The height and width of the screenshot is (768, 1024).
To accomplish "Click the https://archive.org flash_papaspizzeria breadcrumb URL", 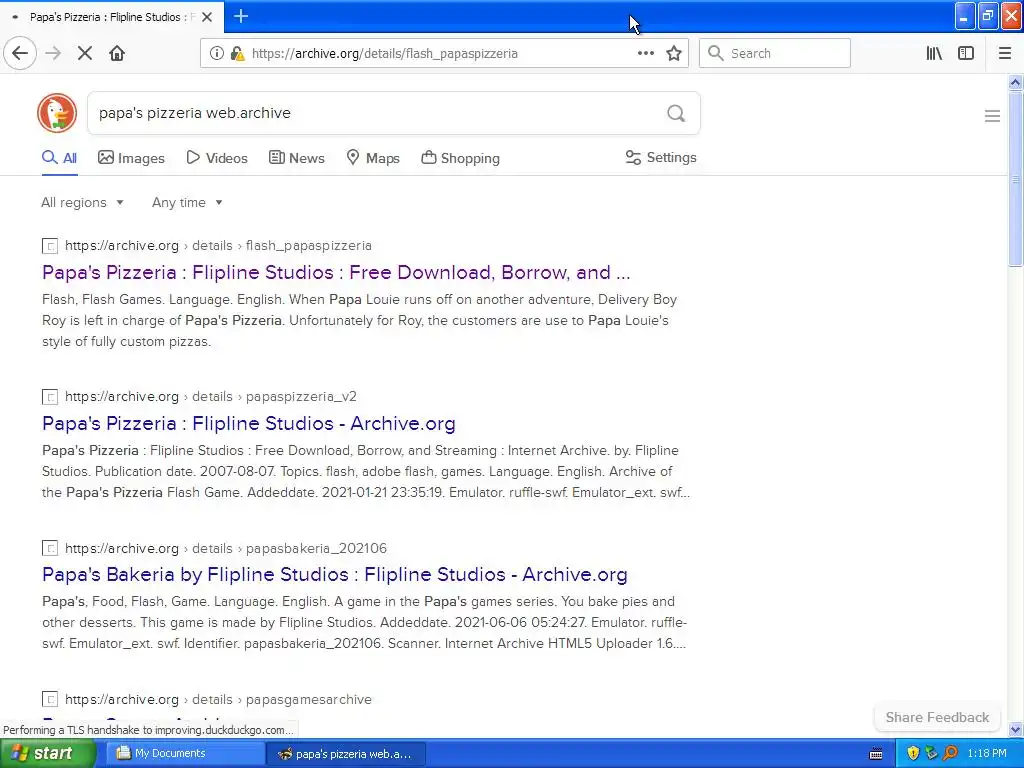I will (x=218, y=246).
